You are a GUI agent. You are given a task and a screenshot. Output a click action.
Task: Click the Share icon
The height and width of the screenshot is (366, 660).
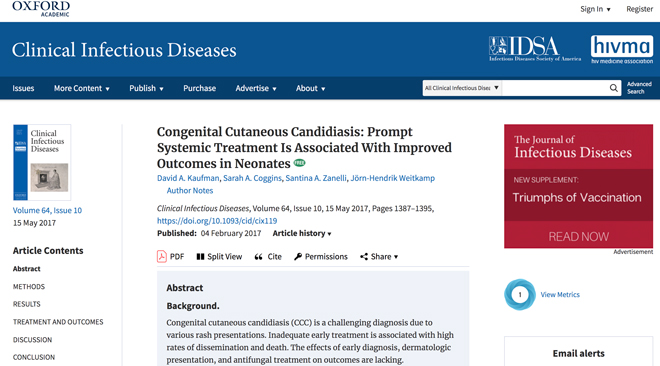364,257
